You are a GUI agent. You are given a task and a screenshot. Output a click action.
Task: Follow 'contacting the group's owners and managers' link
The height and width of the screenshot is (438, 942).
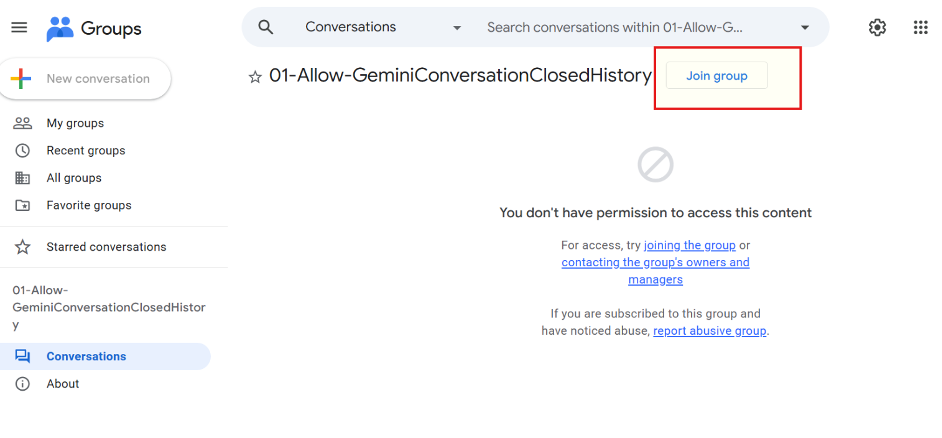(655, 271)
